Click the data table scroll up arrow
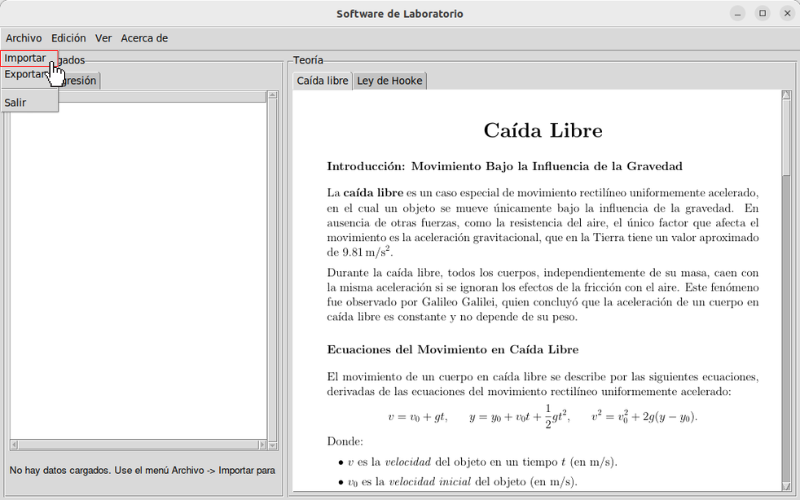This screenshot has width=800, height=500. [272, 95]
